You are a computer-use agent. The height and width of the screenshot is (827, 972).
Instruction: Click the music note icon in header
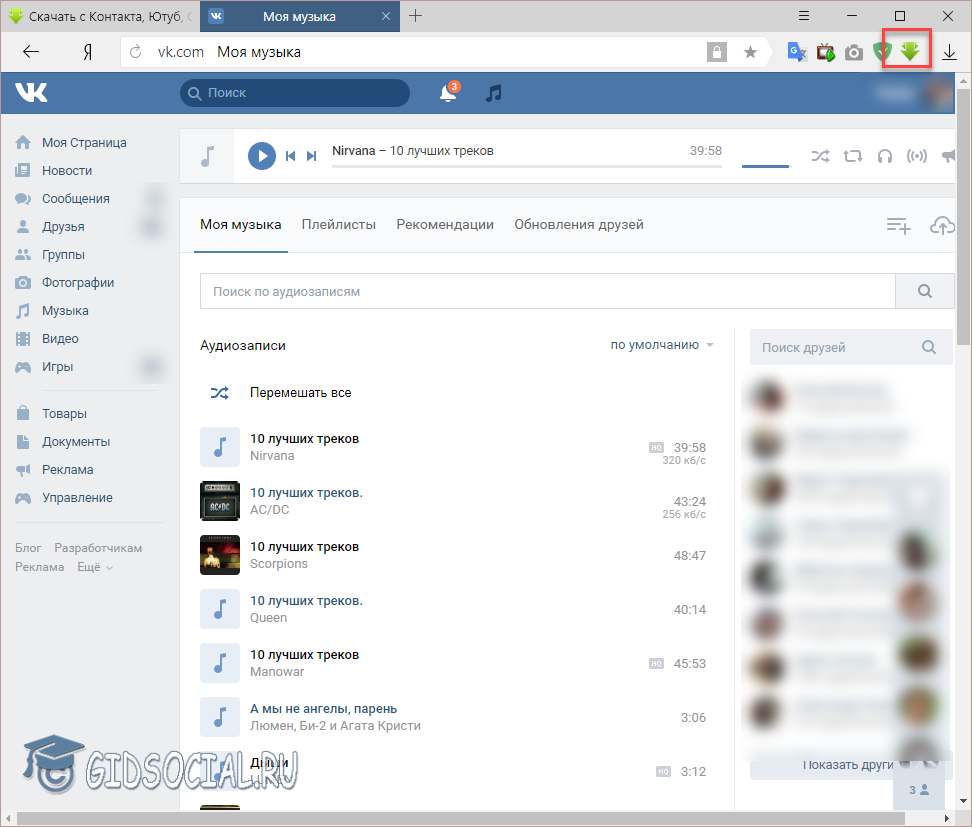493,93
